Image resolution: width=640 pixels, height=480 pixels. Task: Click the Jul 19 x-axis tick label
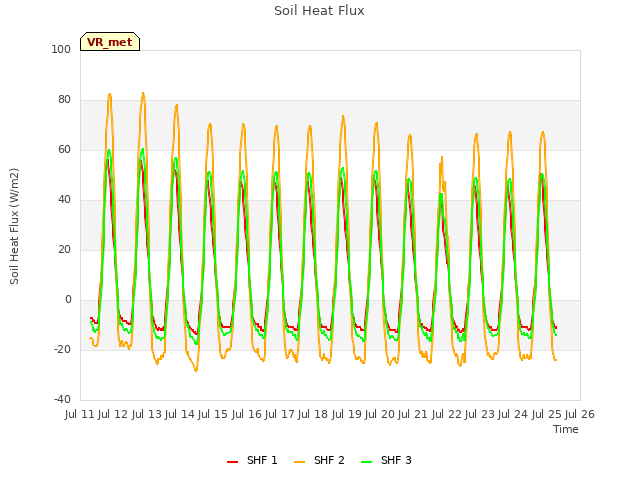(x=347, y=414)
